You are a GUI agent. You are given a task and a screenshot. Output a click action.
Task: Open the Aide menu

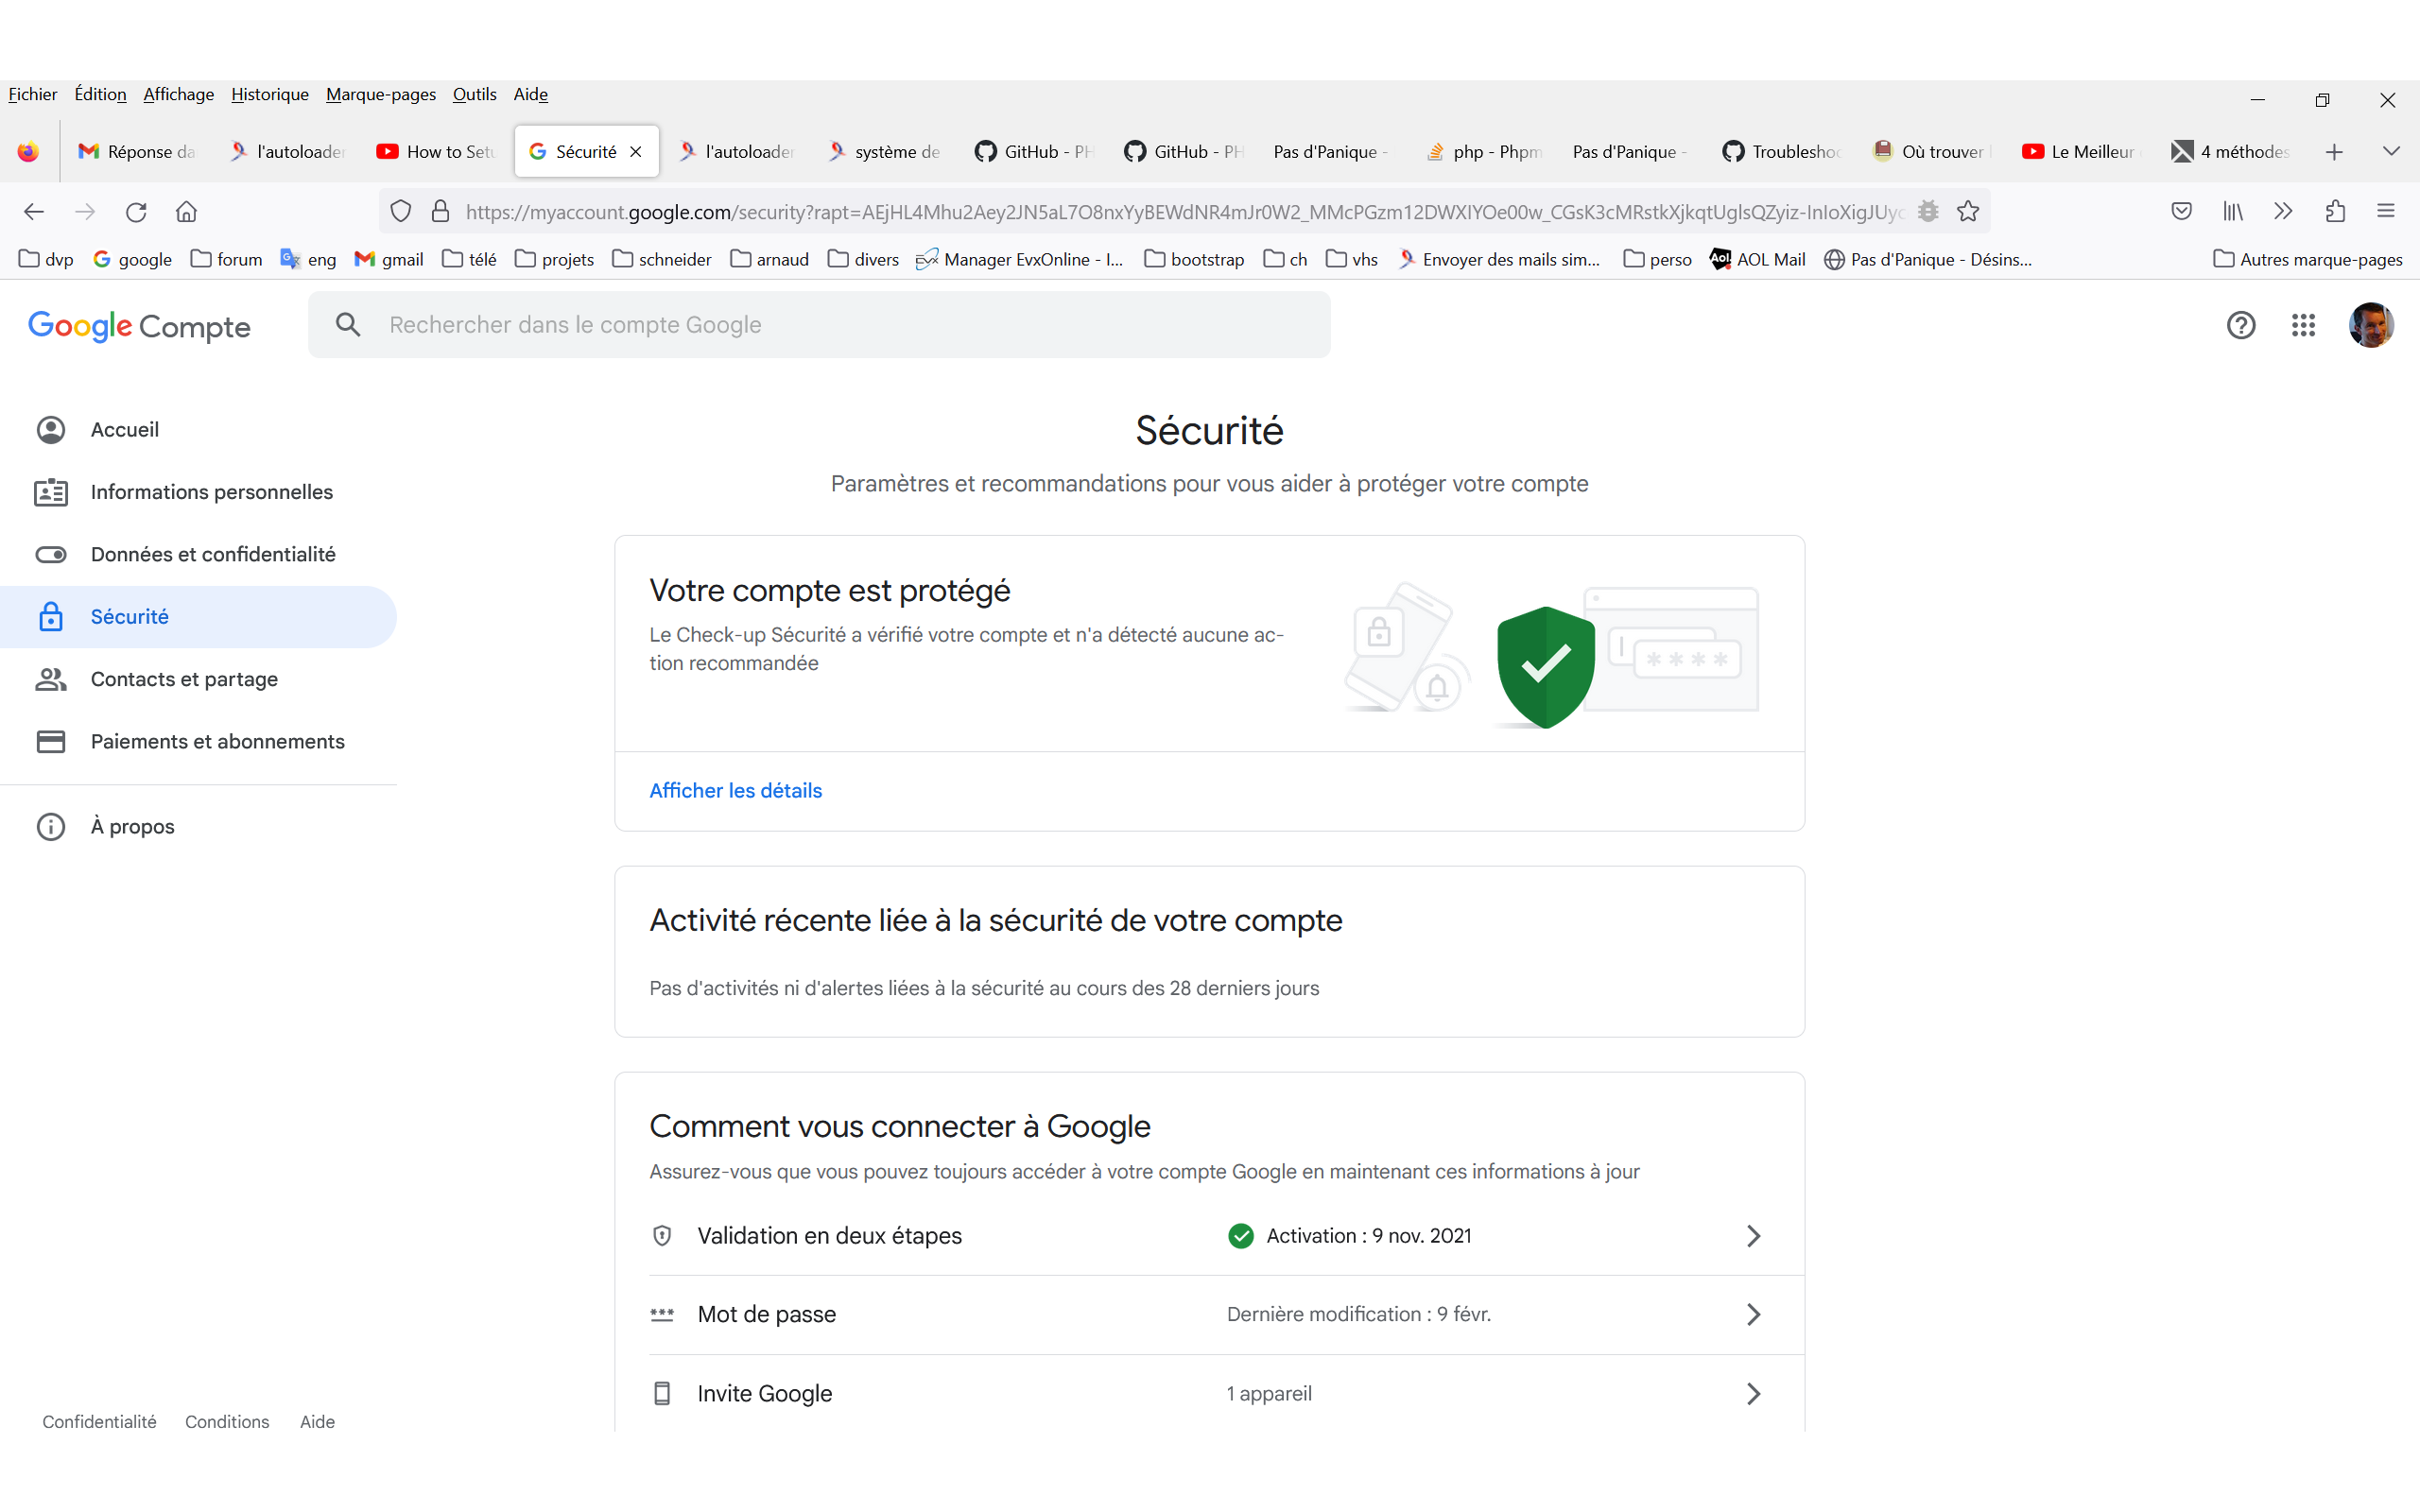click(x=531, y=95)
